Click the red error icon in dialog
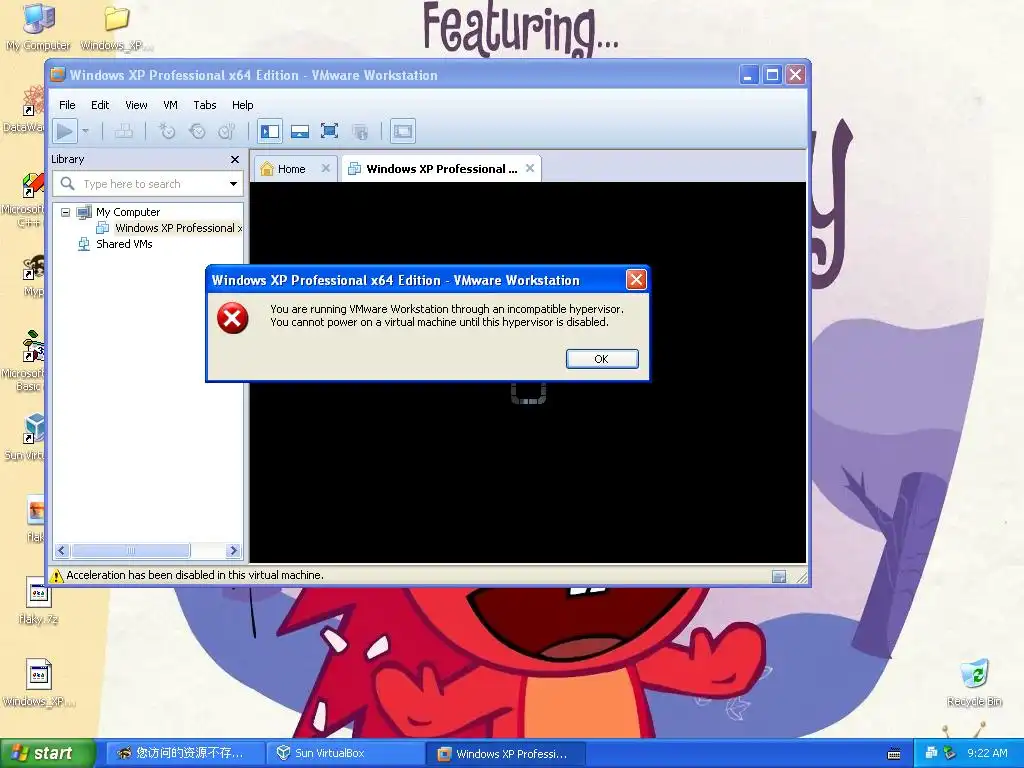This screenshot has width=1024, height=768. [232, 318]
